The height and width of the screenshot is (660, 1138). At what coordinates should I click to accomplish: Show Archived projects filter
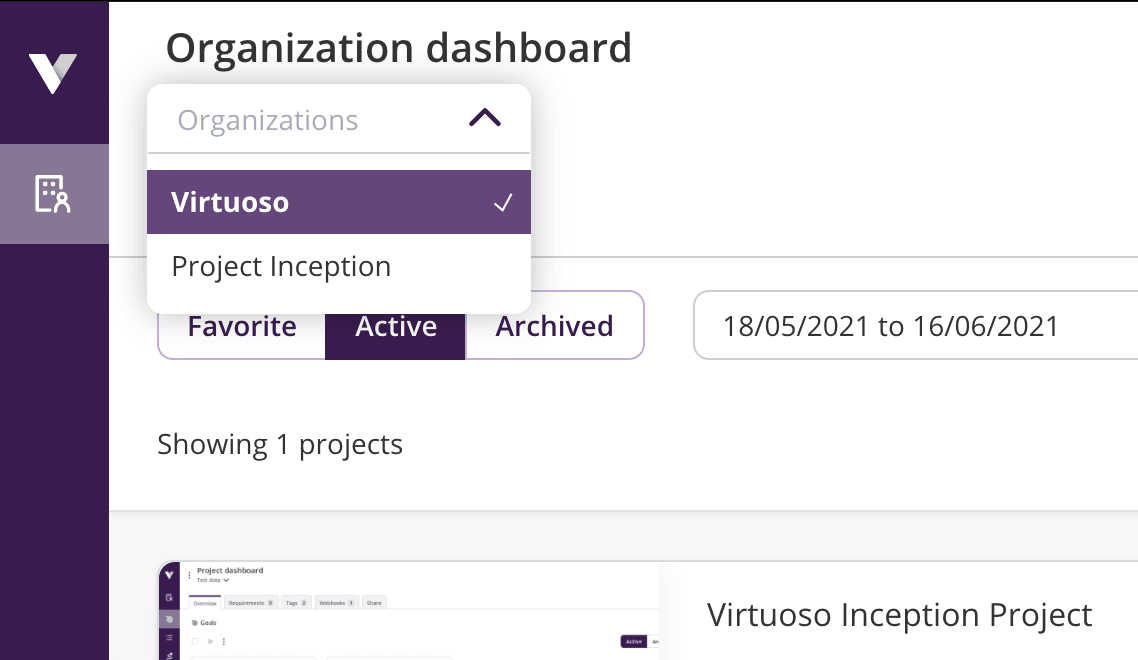(555, 326)
